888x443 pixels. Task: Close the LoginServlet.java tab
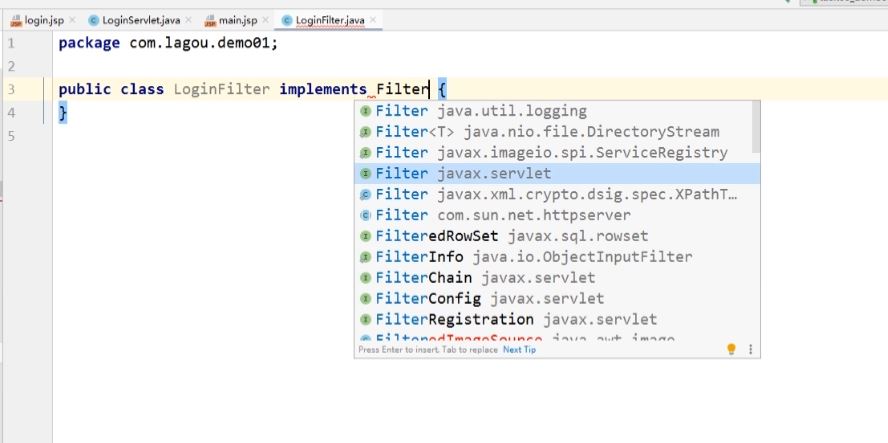coord(188,20)
